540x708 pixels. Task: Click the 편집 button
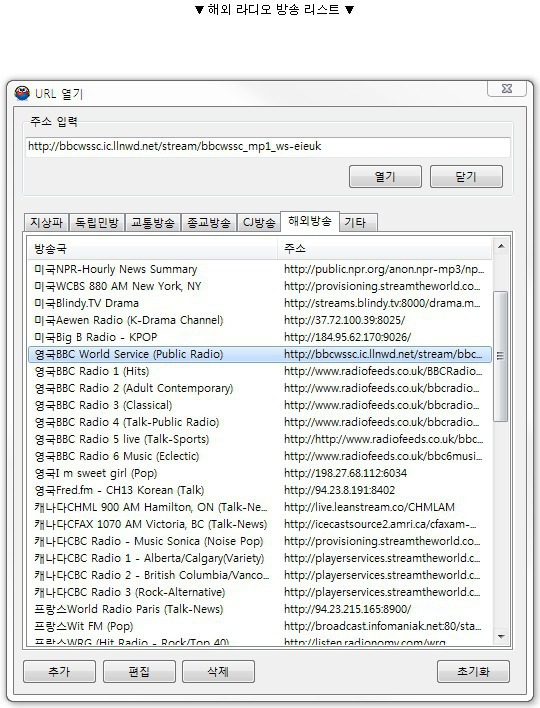coord(139,672)
